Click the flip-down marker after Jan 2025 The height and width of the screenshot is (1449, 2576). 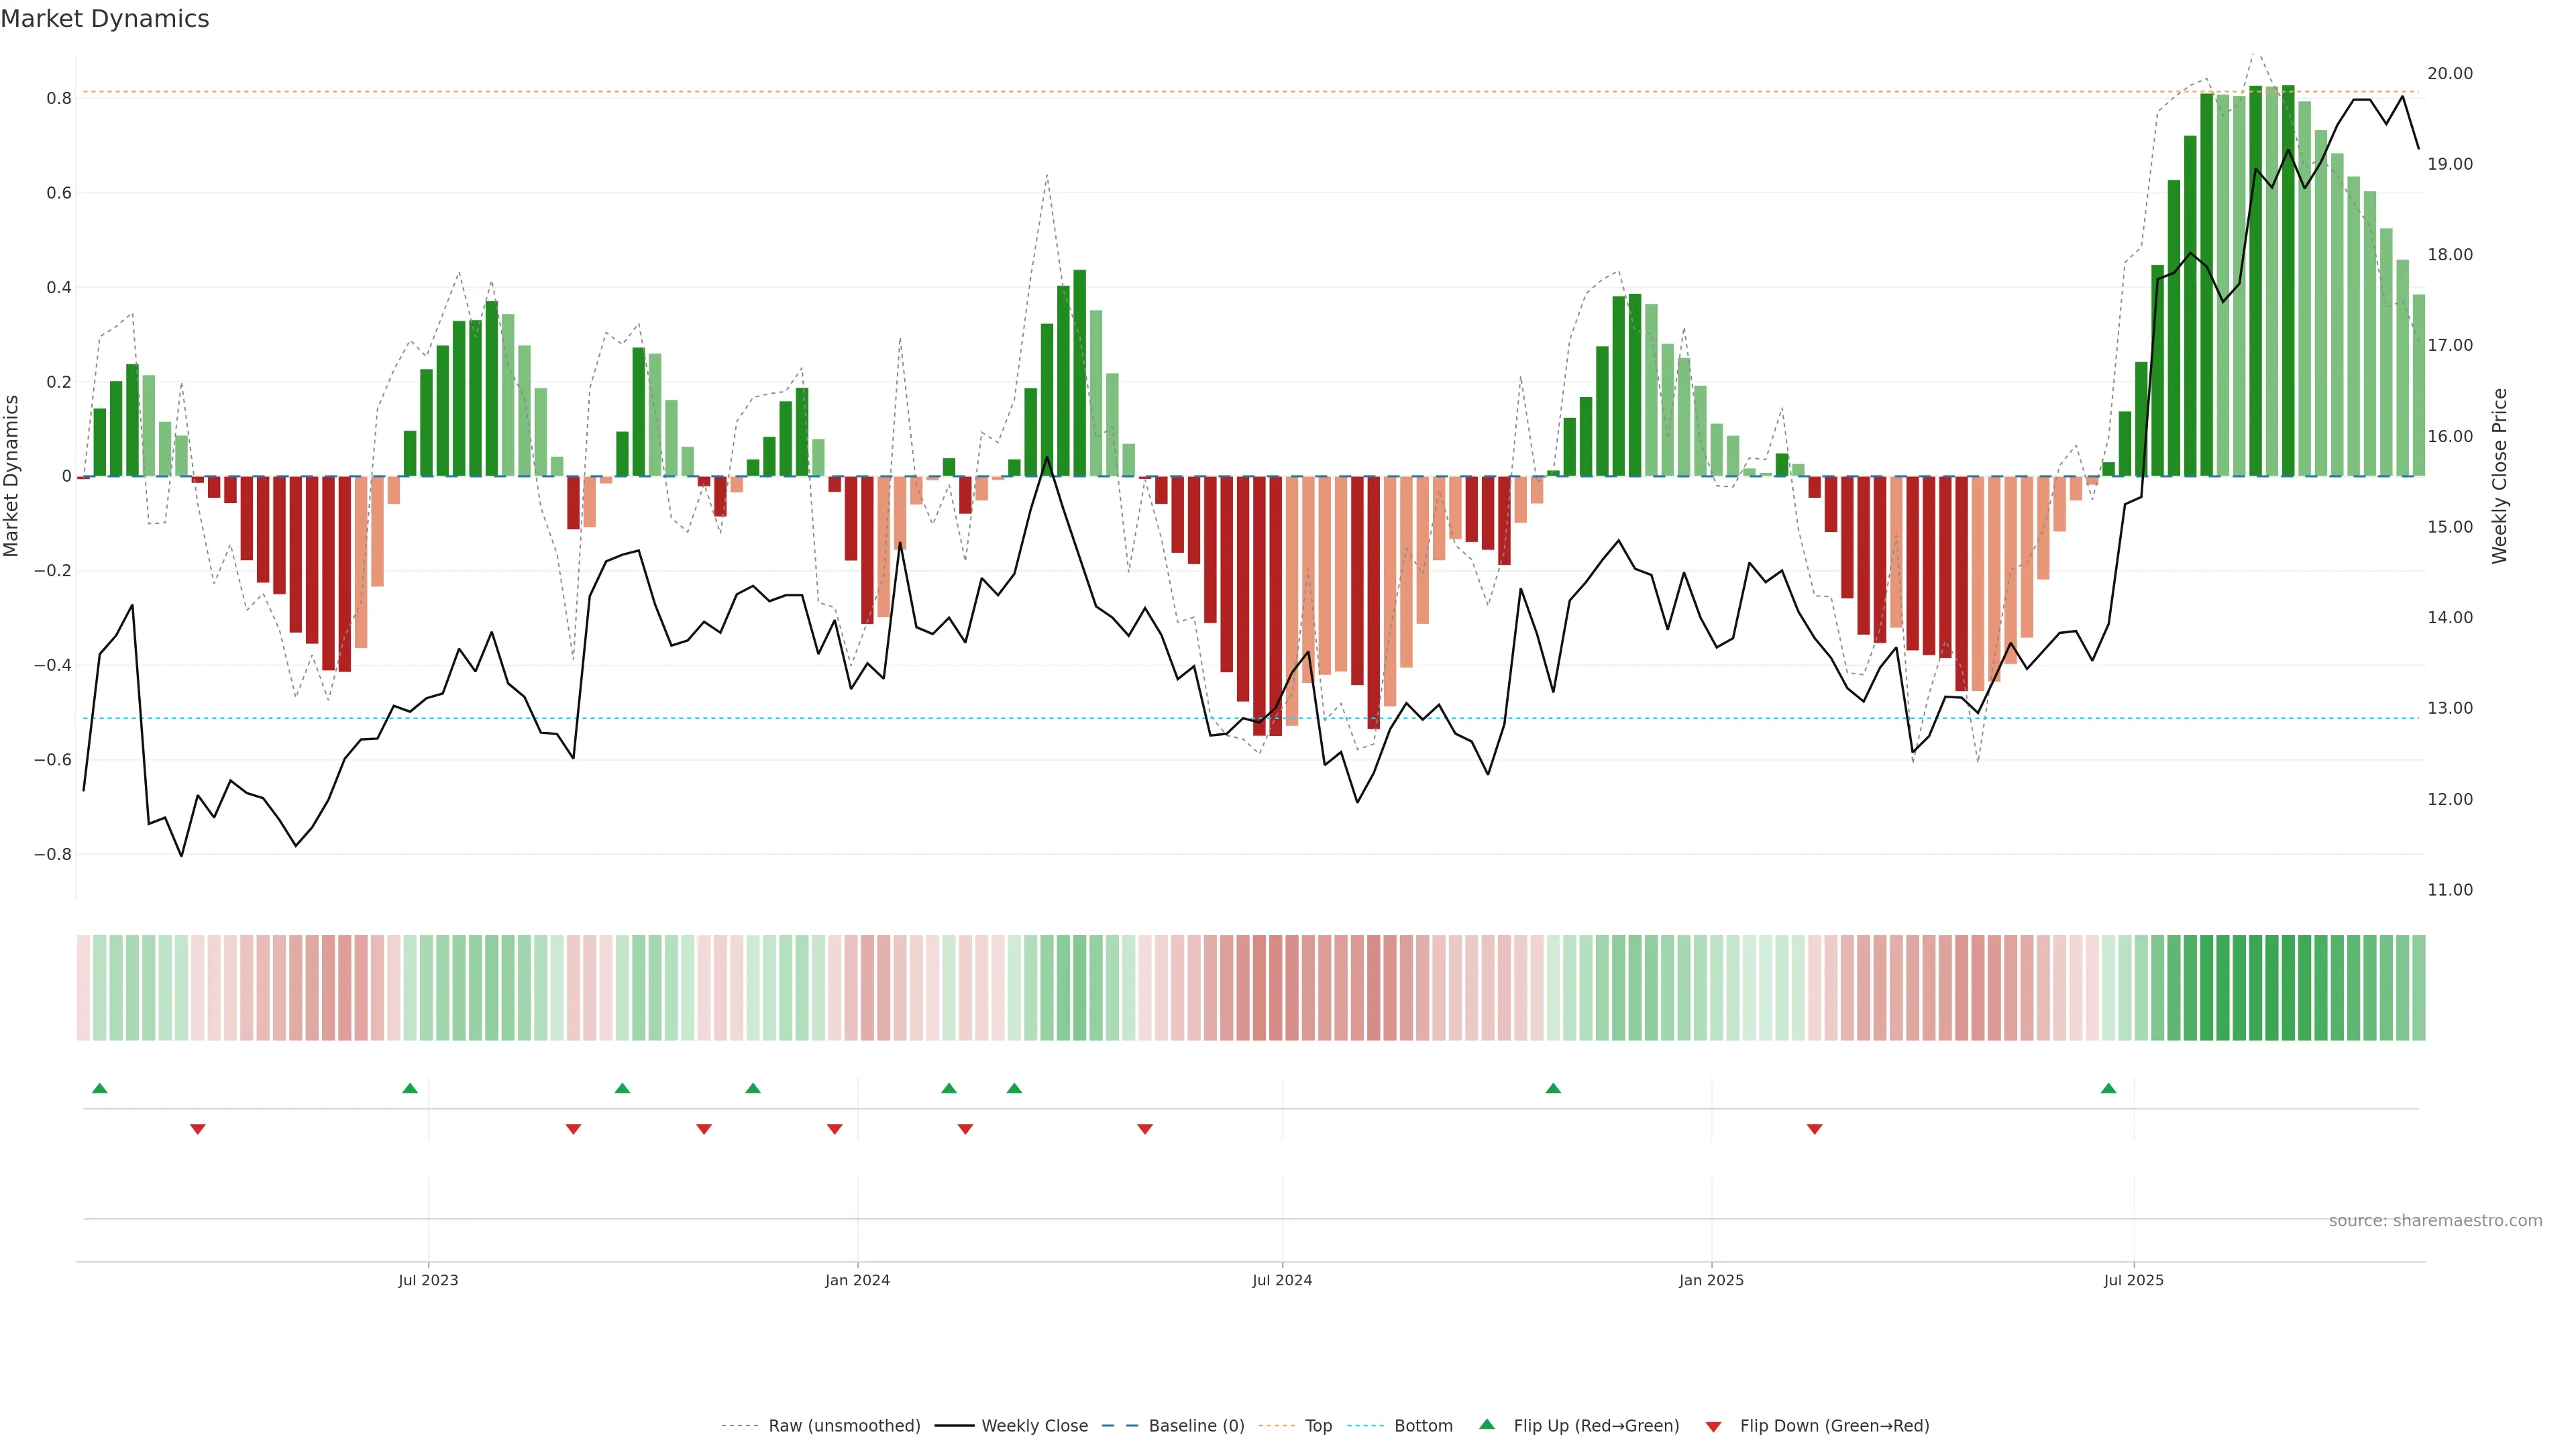click(1814, 1129)
